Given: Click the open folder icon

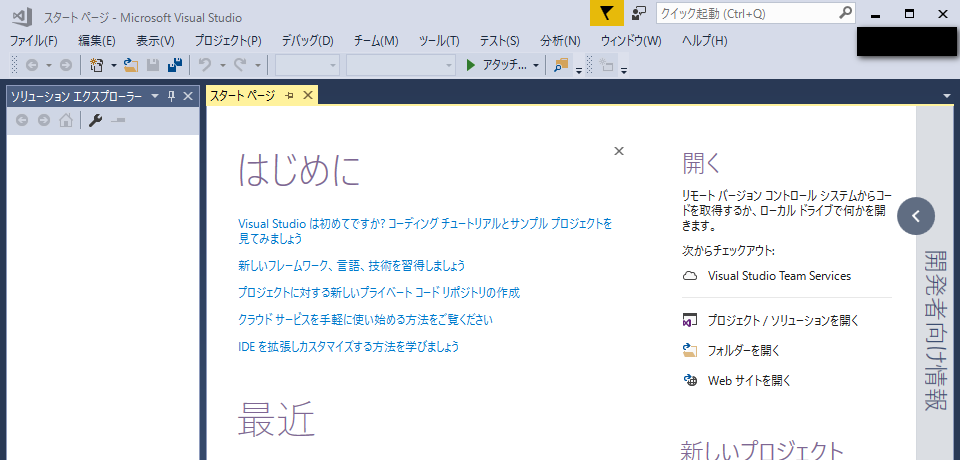Looking at the screenshot, I should [x=690, y=350].
